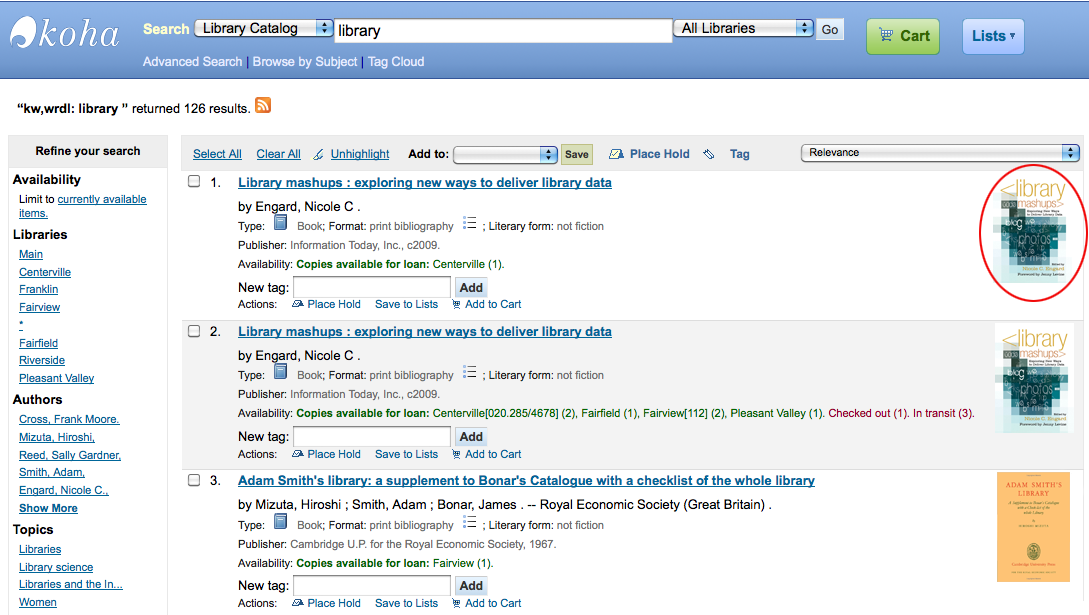The height and width of the screenshot is (615, 1089).
Task: Select the checkbox for Adam Smith's library
Action: click(194, 480)
